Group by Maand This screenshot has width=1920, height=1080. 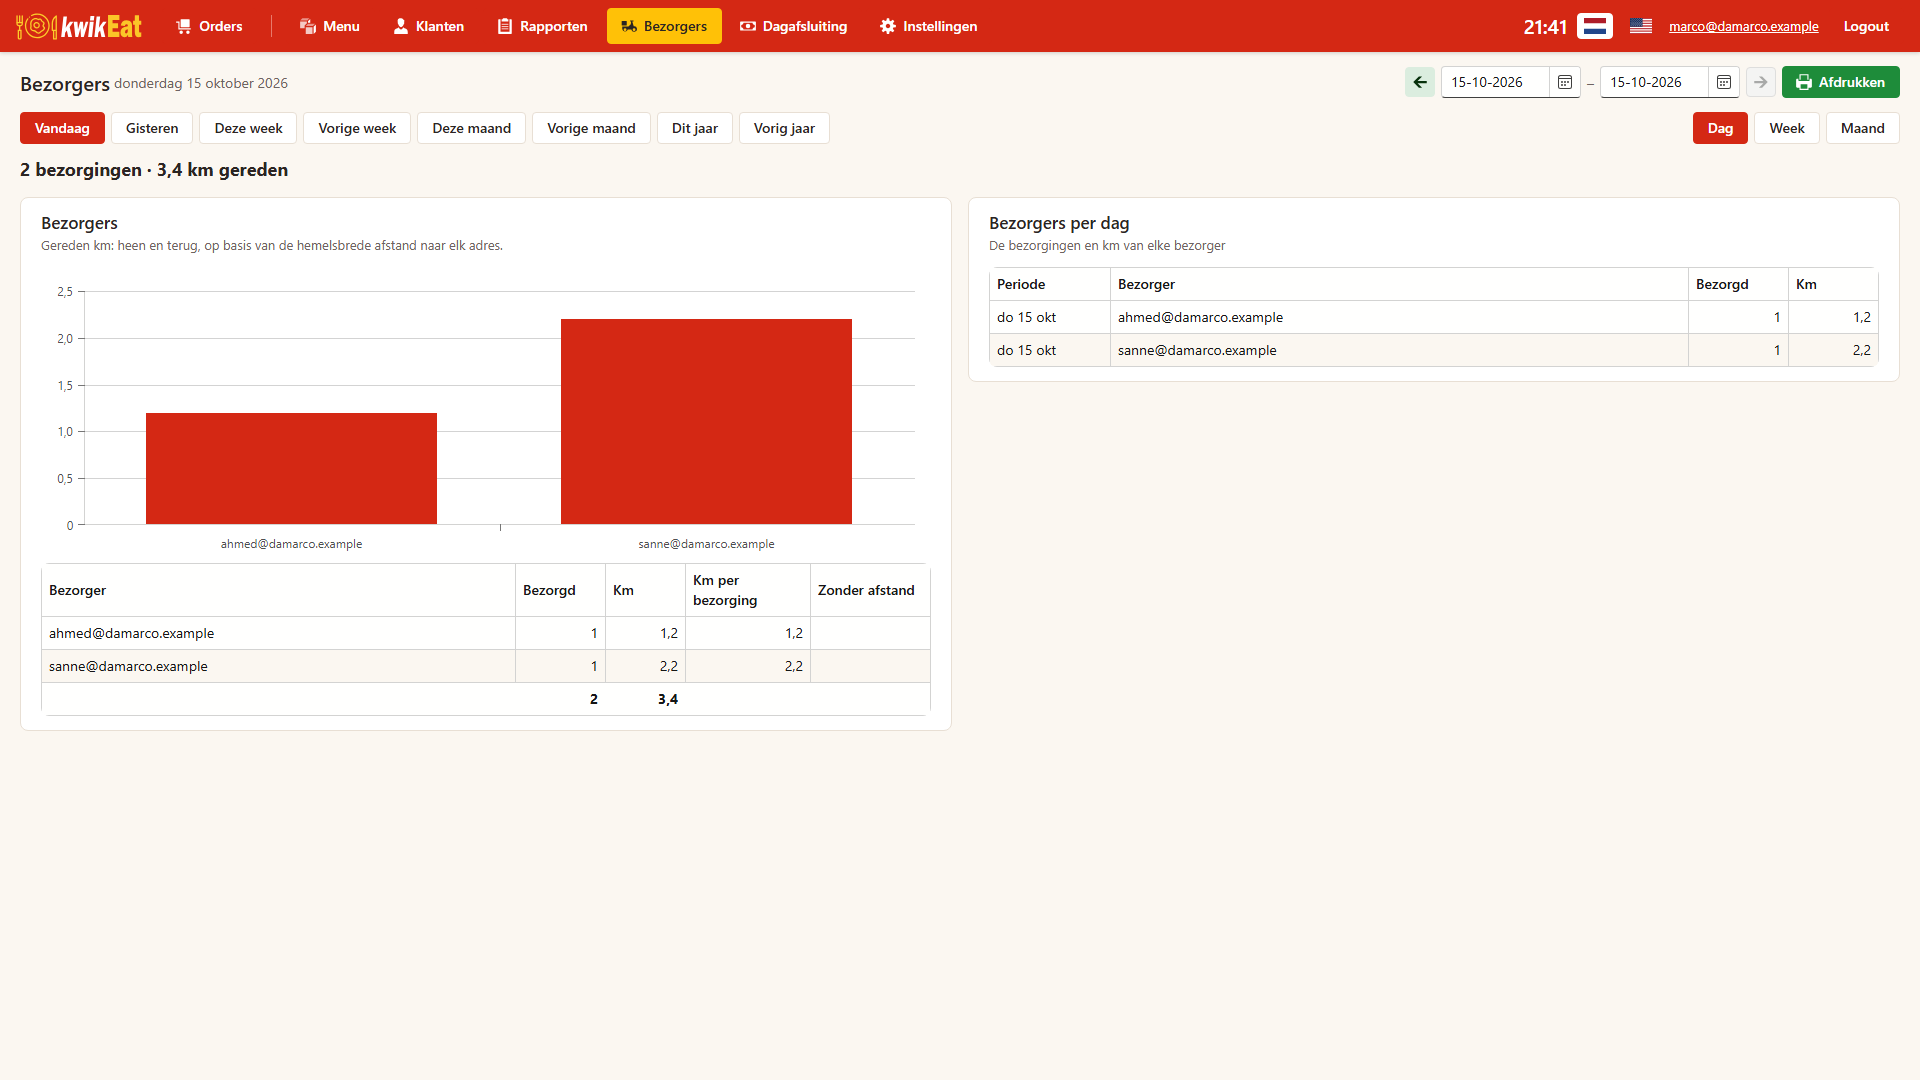coord(1862,128)
